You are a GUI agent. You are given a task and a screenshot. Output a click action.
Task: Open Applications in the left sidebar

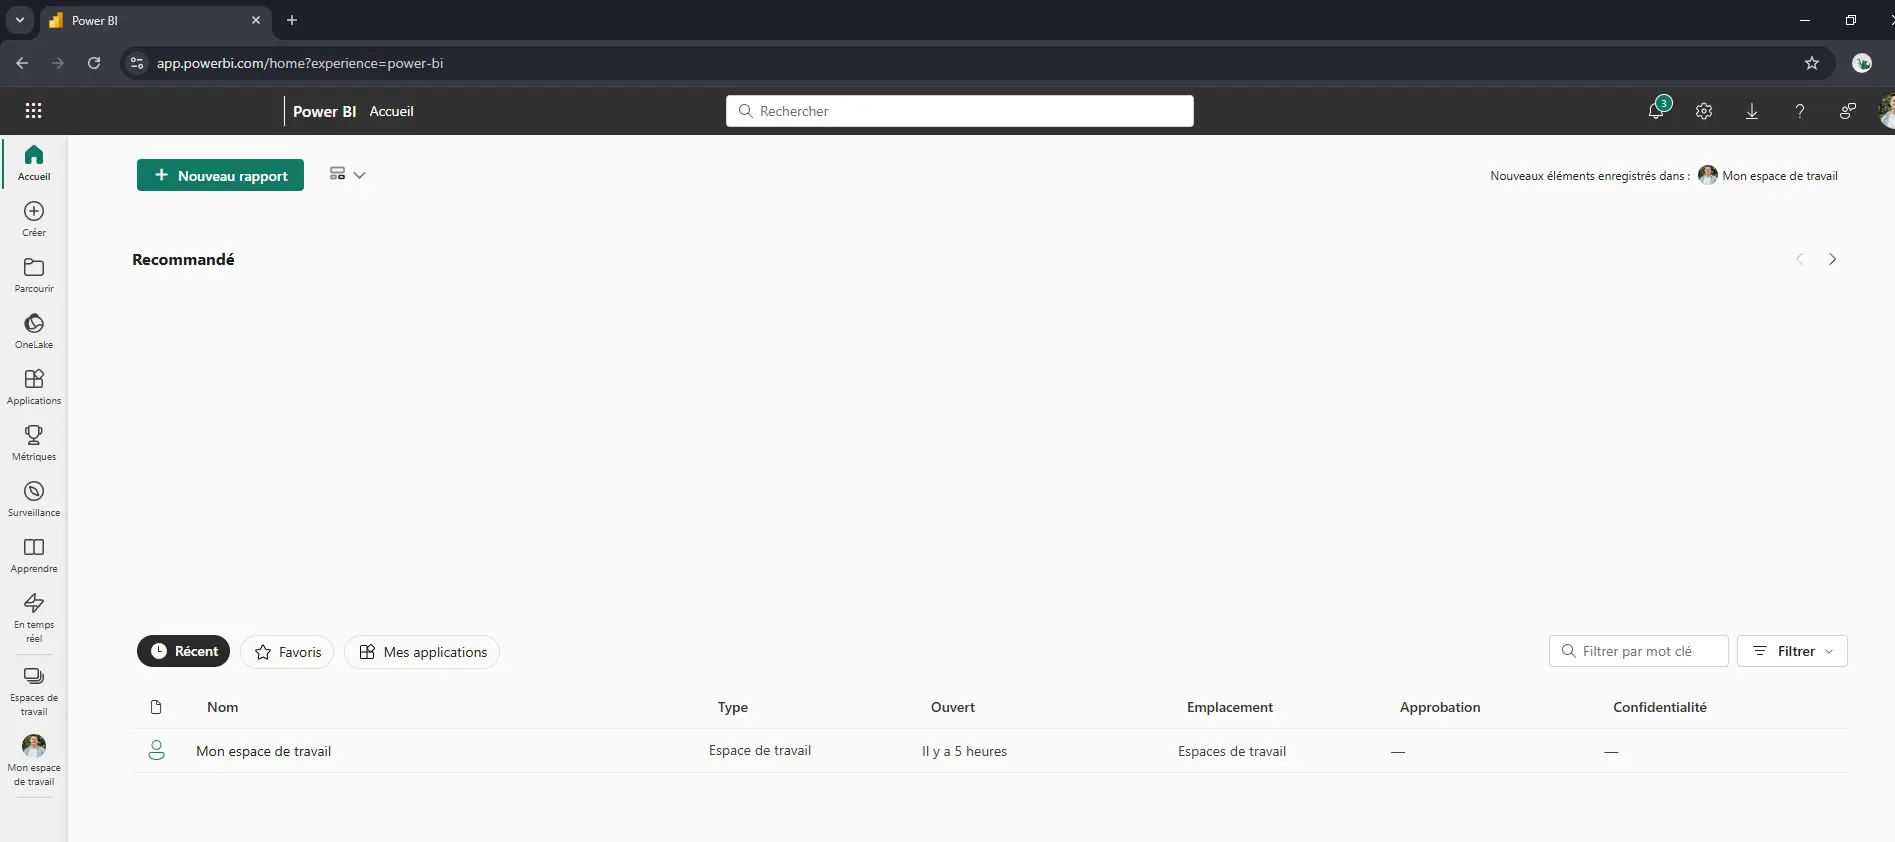click(34, 387)
